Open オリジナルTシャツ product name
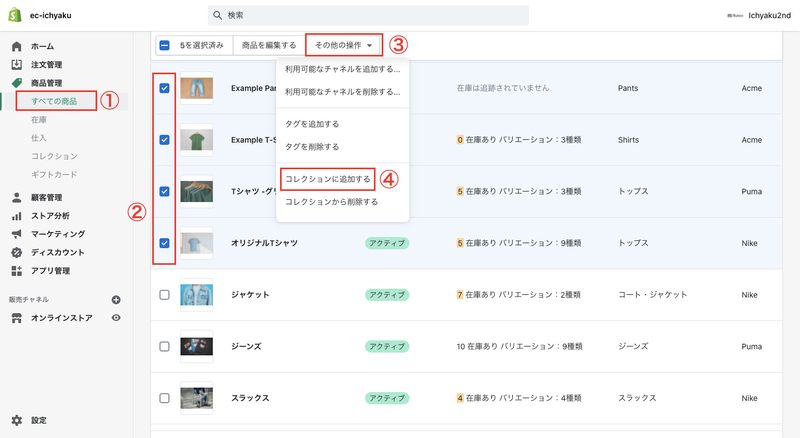Image resolution: width=800 pixels, height=438 pixels. [x=264, y=243]
